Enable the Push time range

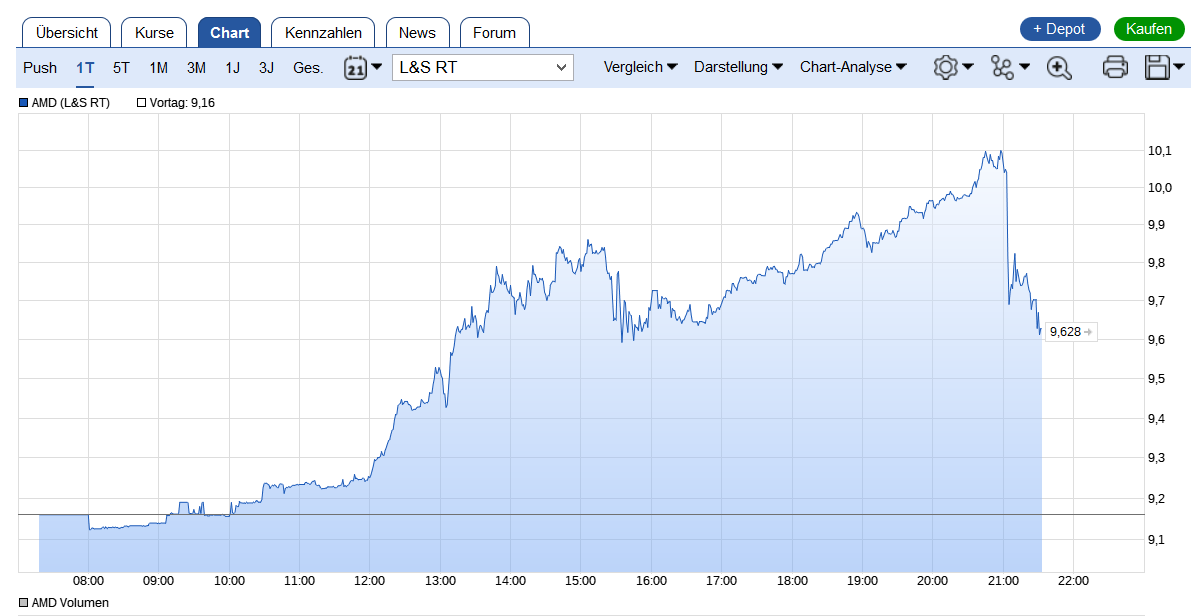[x=40, y=67]
